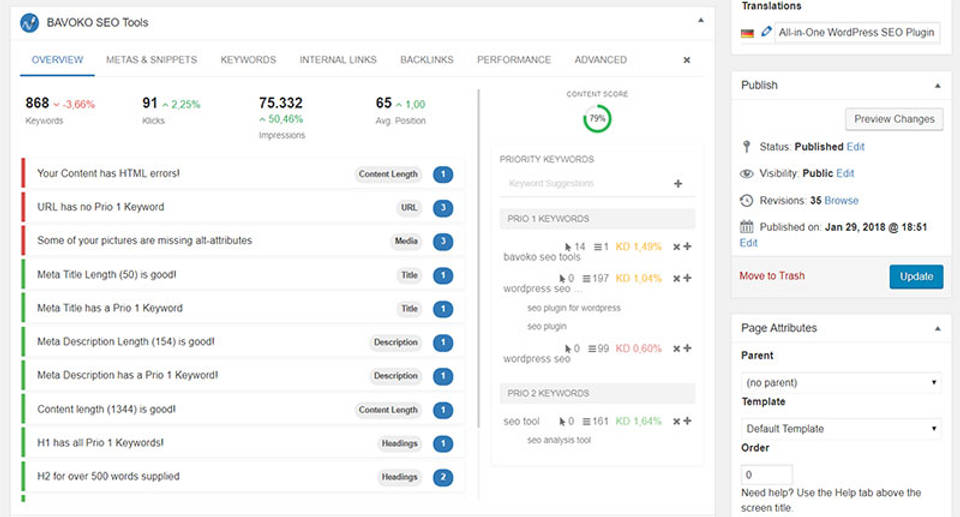Click the Move to Trash link
Viewport: 960px width, 517px height.
pyautogui.click(x=771, y=276)
